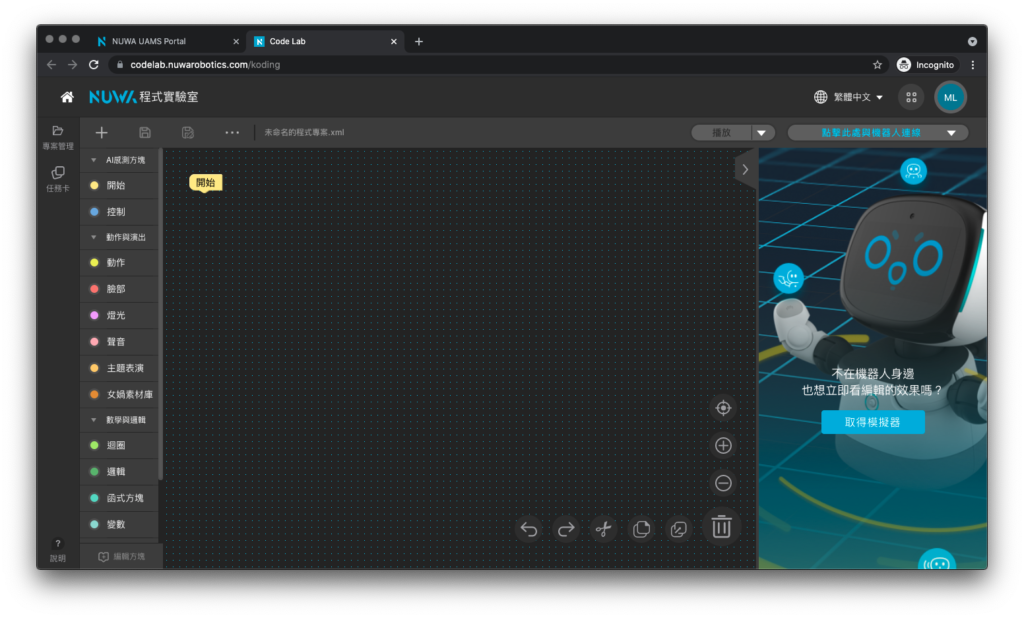1024x618 pixels.
Task: Create a new project with plus icon
Action: coord(101,133)
